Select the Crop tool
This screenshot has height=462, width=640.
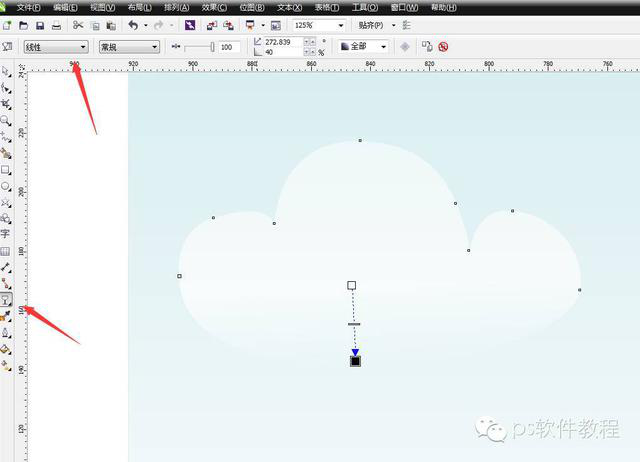point(6,104)
